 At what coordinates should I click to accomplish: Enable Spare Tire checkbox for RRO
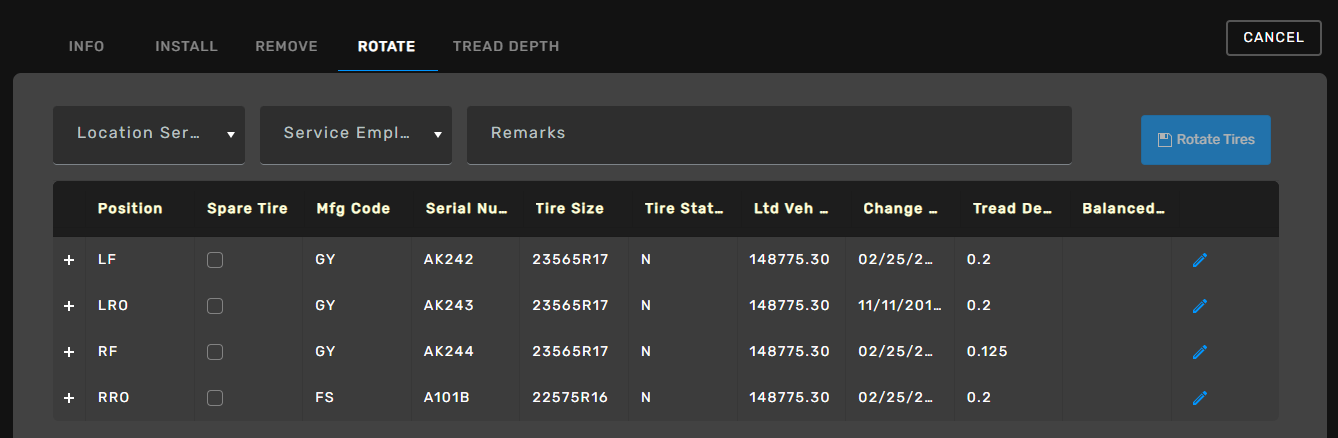pos(215,398)
